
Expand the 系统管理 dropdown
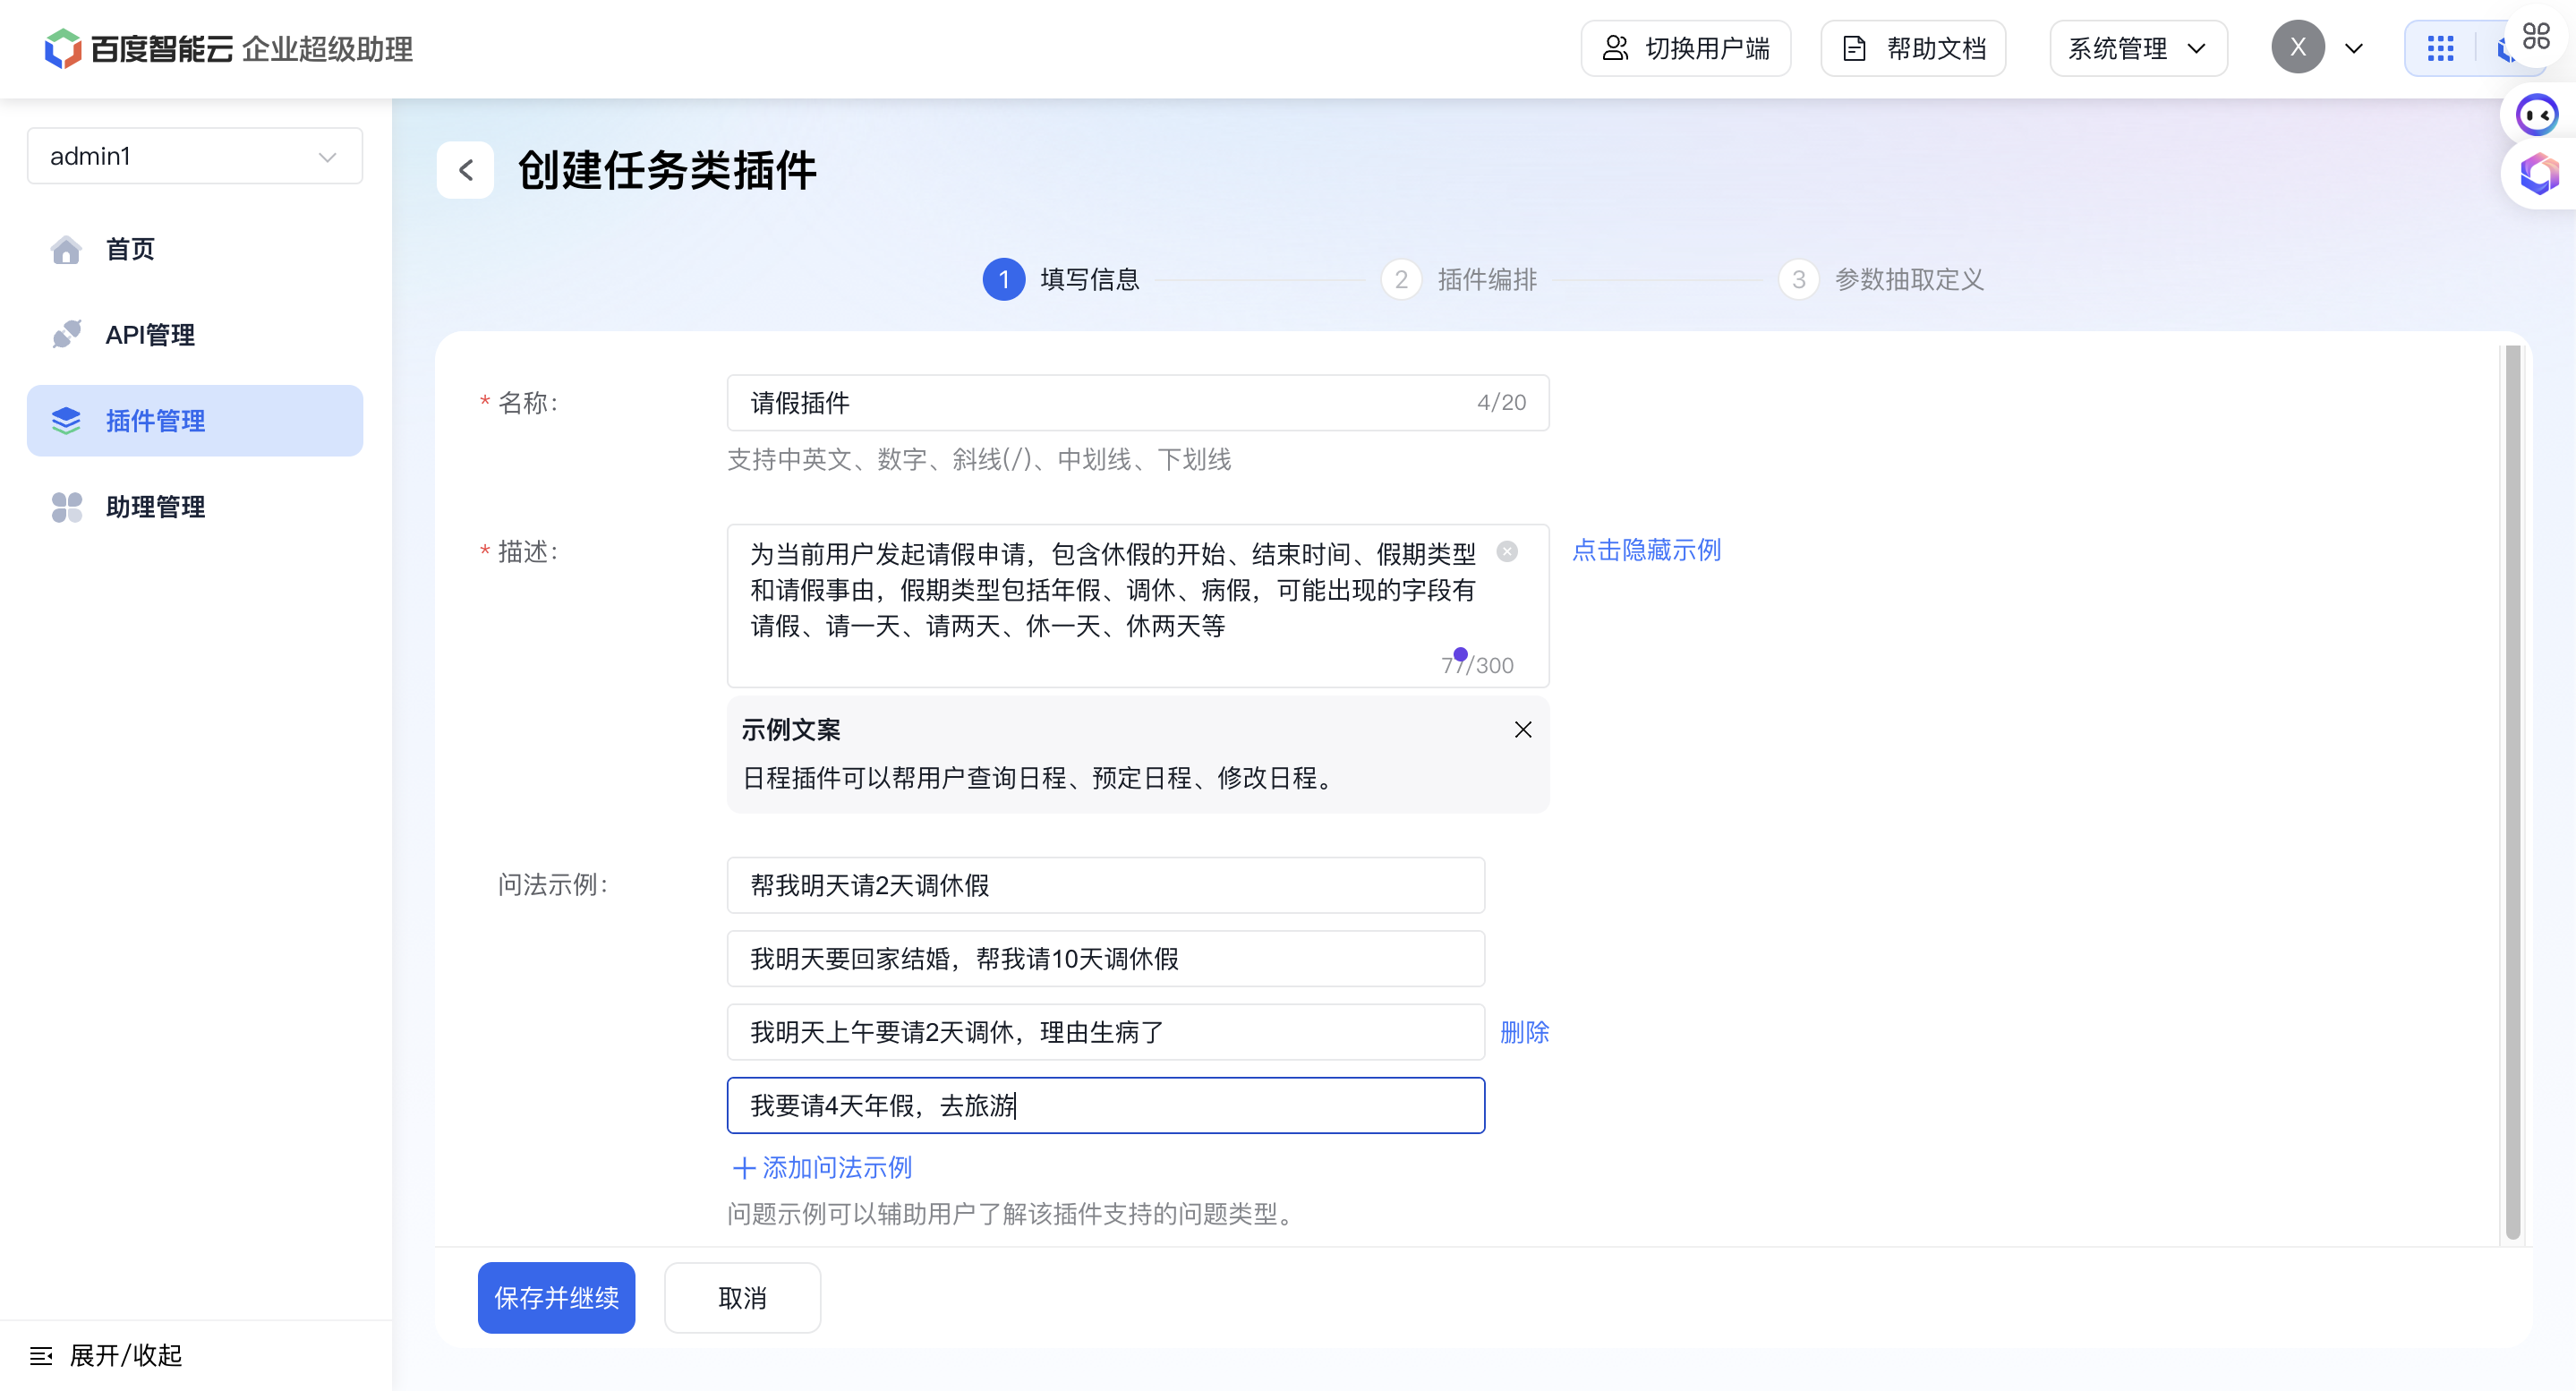tap(2138, 48)
